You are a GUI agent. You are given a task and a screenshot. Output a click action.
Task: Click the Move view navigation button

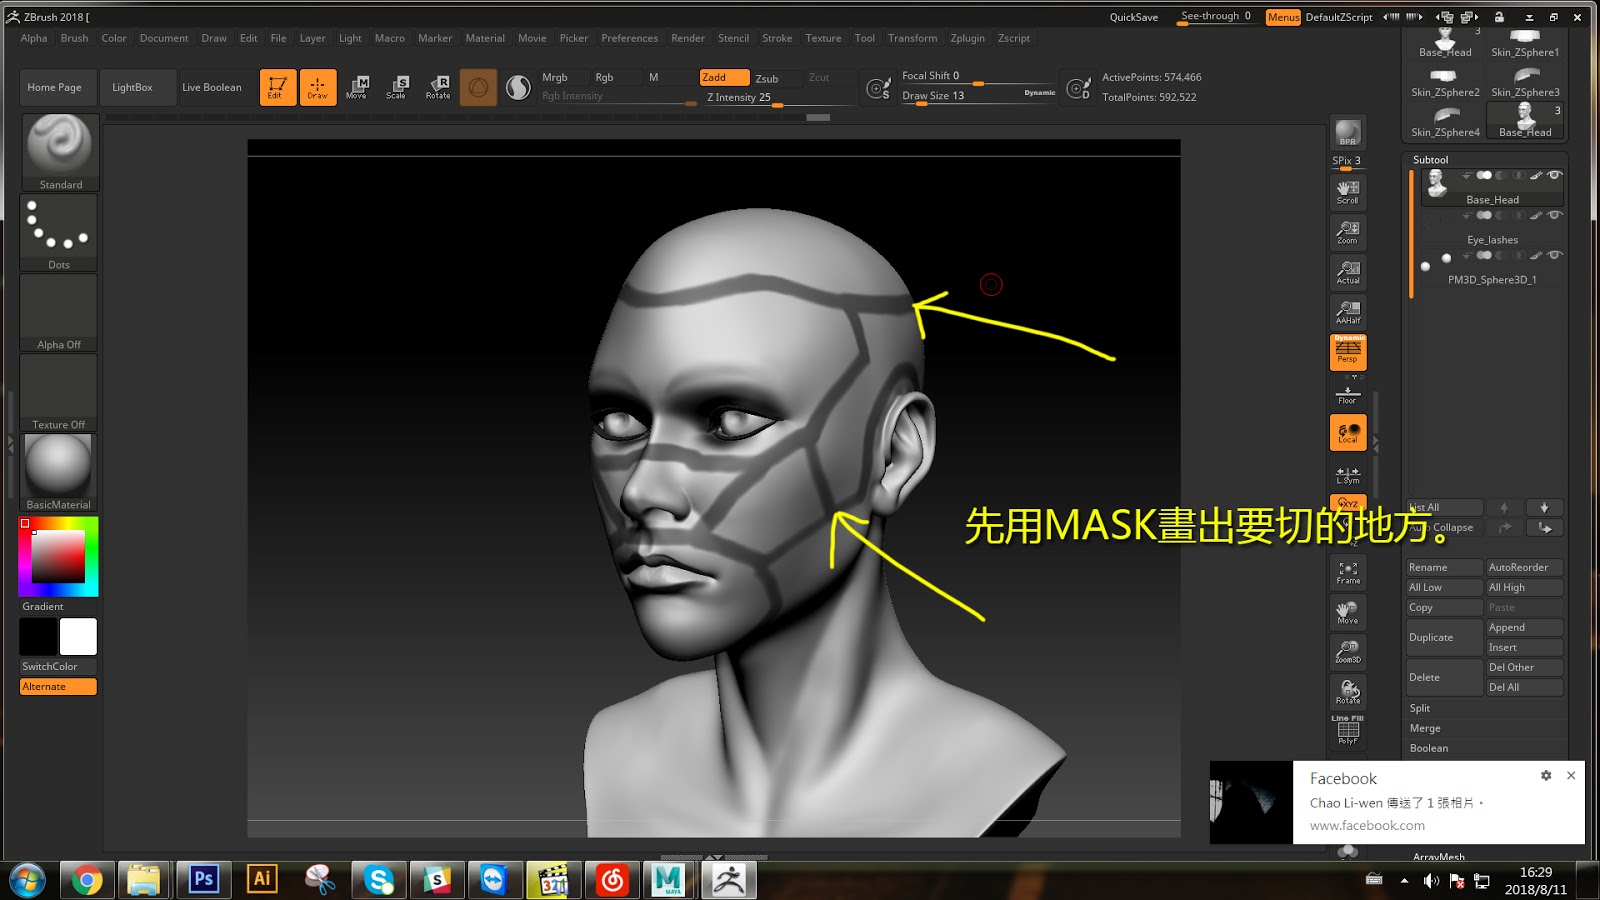(1348, 611)
